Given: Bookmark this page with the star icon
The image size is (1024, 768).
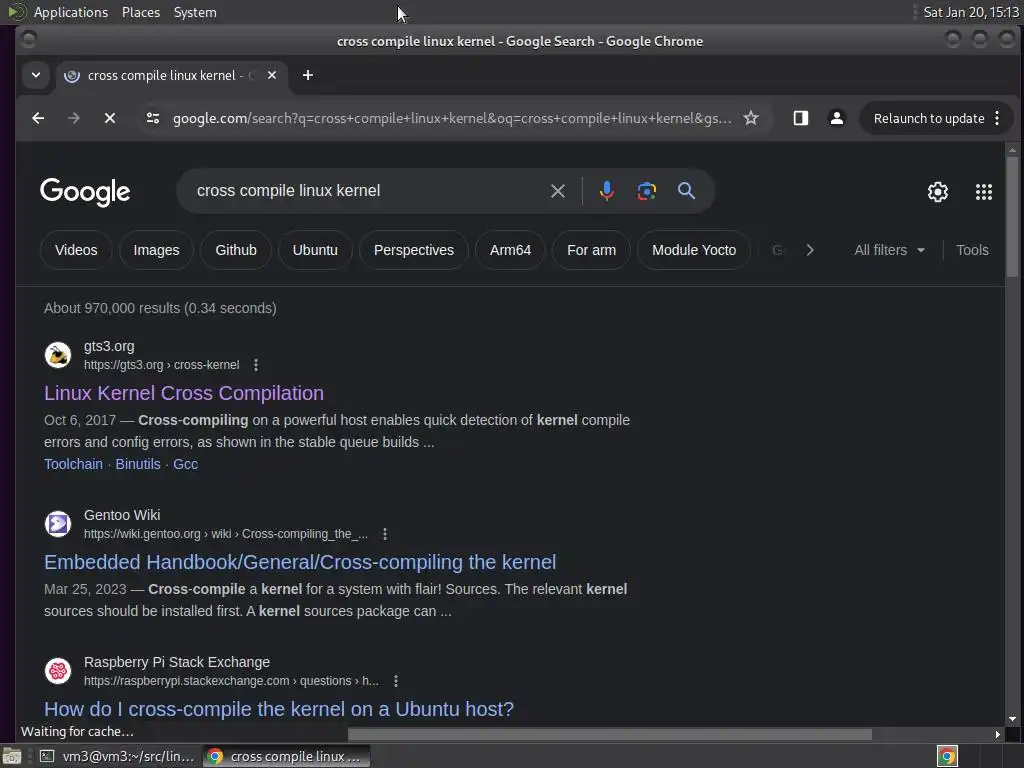Looking at the screenshot, I should pos(751,118).
